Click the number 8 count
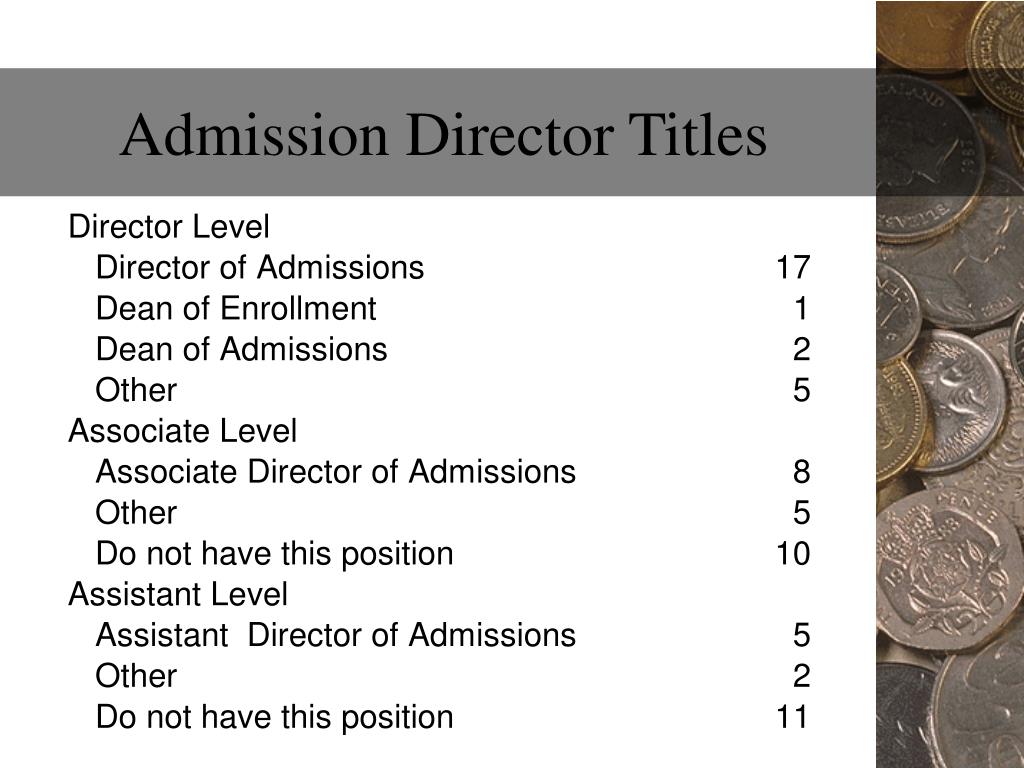This screenshot has width=1024, height=768. (801, 472)
